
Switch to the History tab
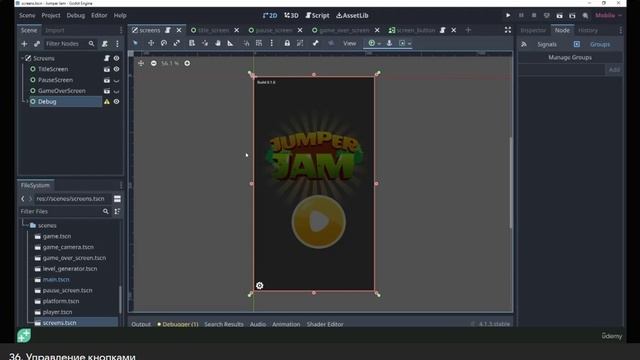(x=588, y=30)
